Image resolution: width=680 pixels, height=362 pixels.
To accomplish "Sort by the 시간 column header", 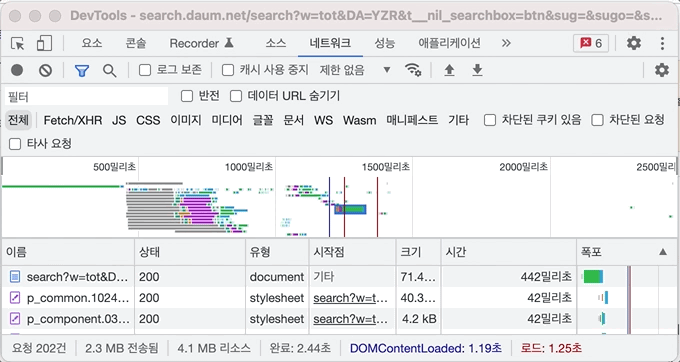I will pyautogui.click(x=509, y=252).
